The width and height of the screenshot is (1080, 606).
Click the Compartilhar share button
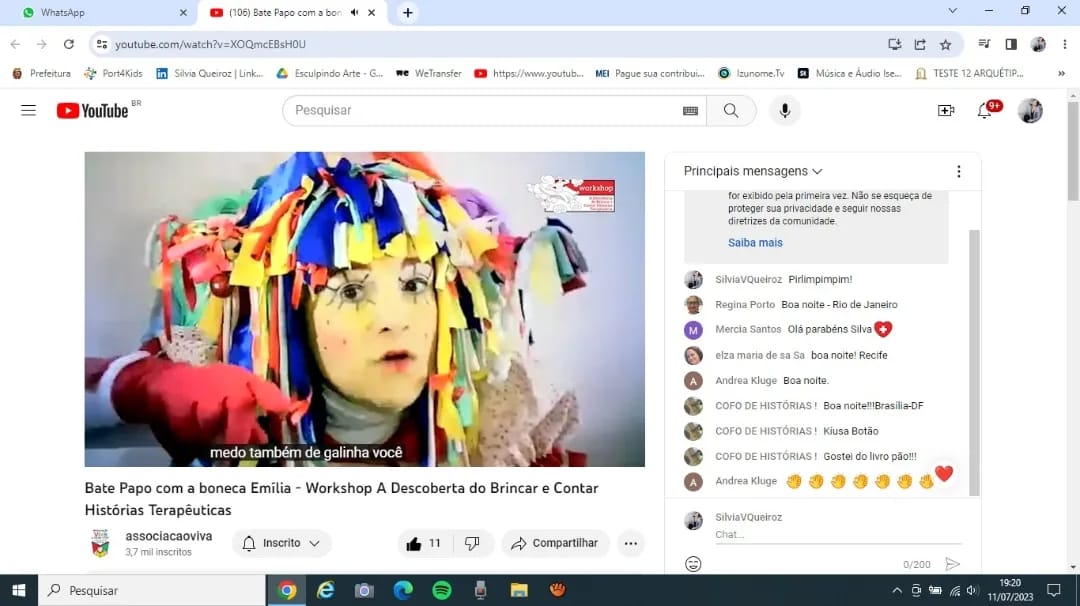[x=555, y=543]
